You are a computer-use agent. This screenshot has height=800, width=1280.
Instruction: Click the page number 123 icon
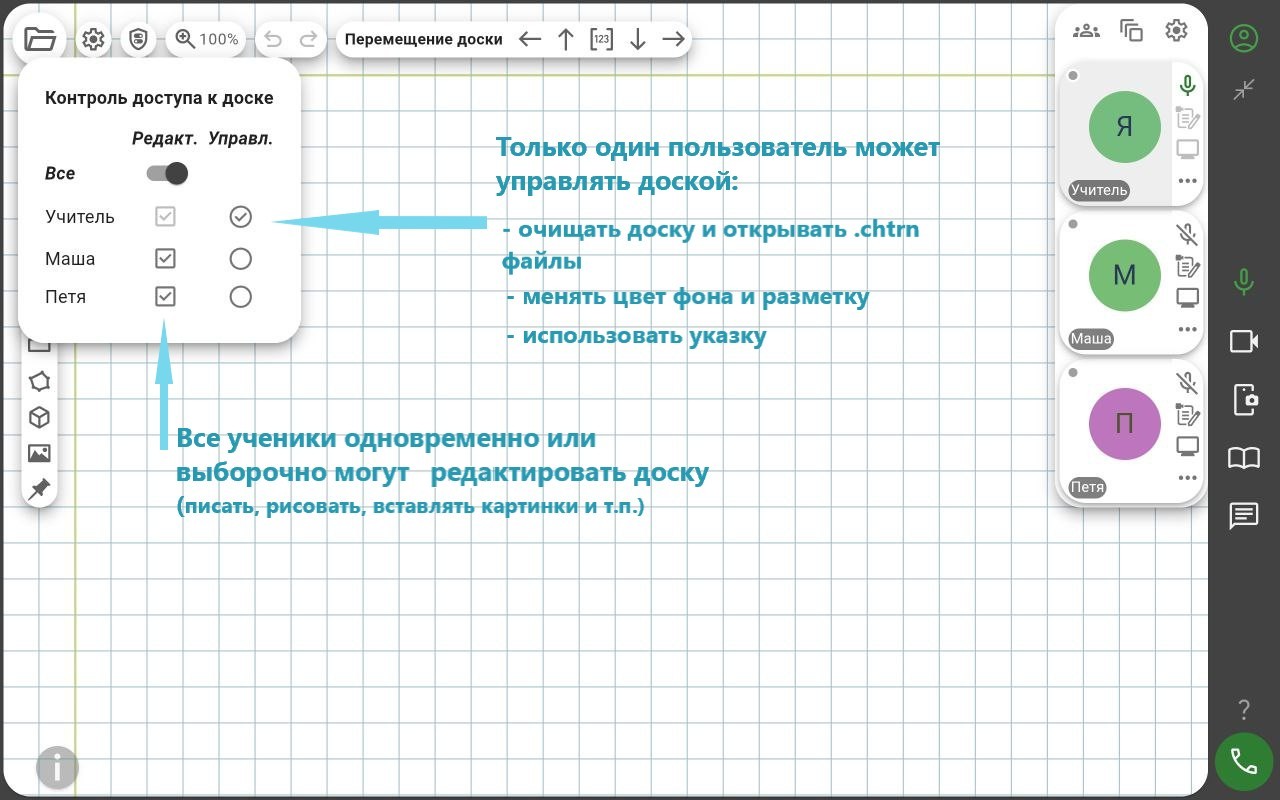(601, 39)
